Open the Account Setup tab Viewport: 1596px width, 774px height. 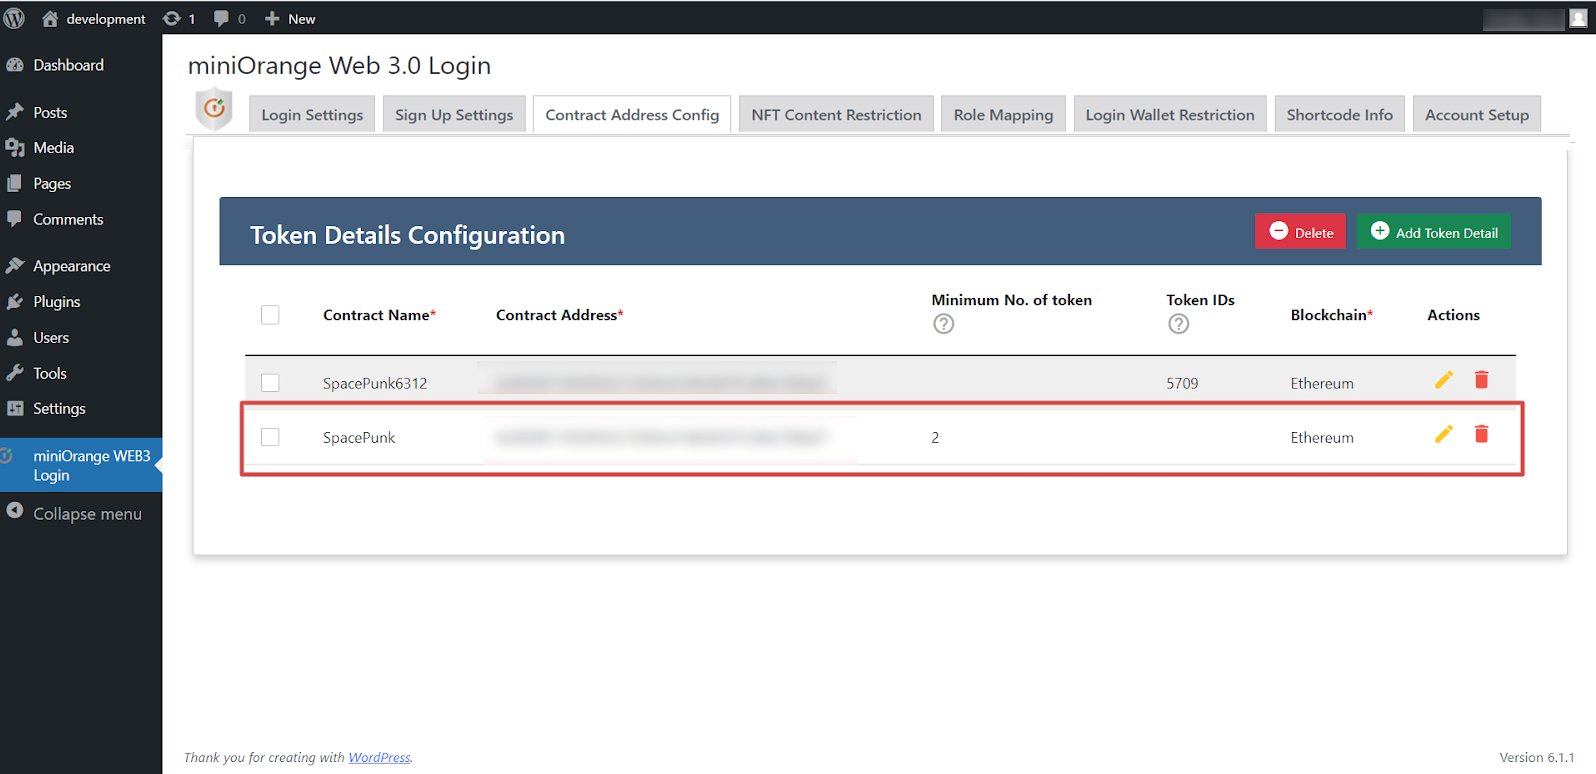click(1477, 114)
